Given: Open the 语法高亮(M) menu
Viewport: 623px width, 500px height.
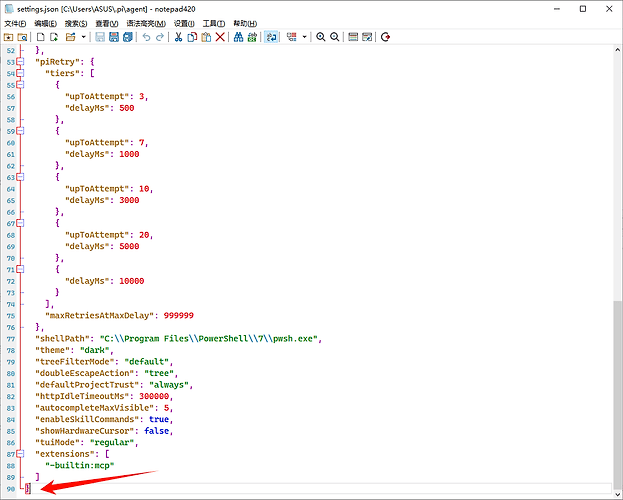Looking at the screenshot, I should point(146,23).
